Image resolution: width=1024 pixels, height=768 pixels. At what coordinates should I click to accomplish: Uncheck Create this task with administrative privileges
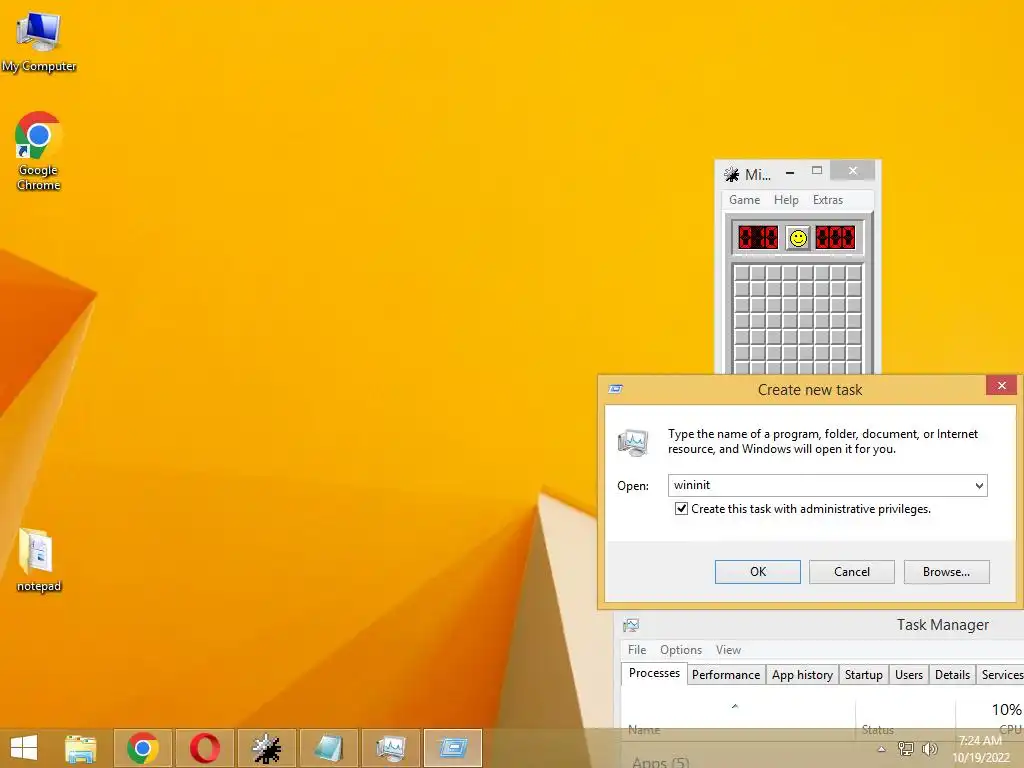681,509
